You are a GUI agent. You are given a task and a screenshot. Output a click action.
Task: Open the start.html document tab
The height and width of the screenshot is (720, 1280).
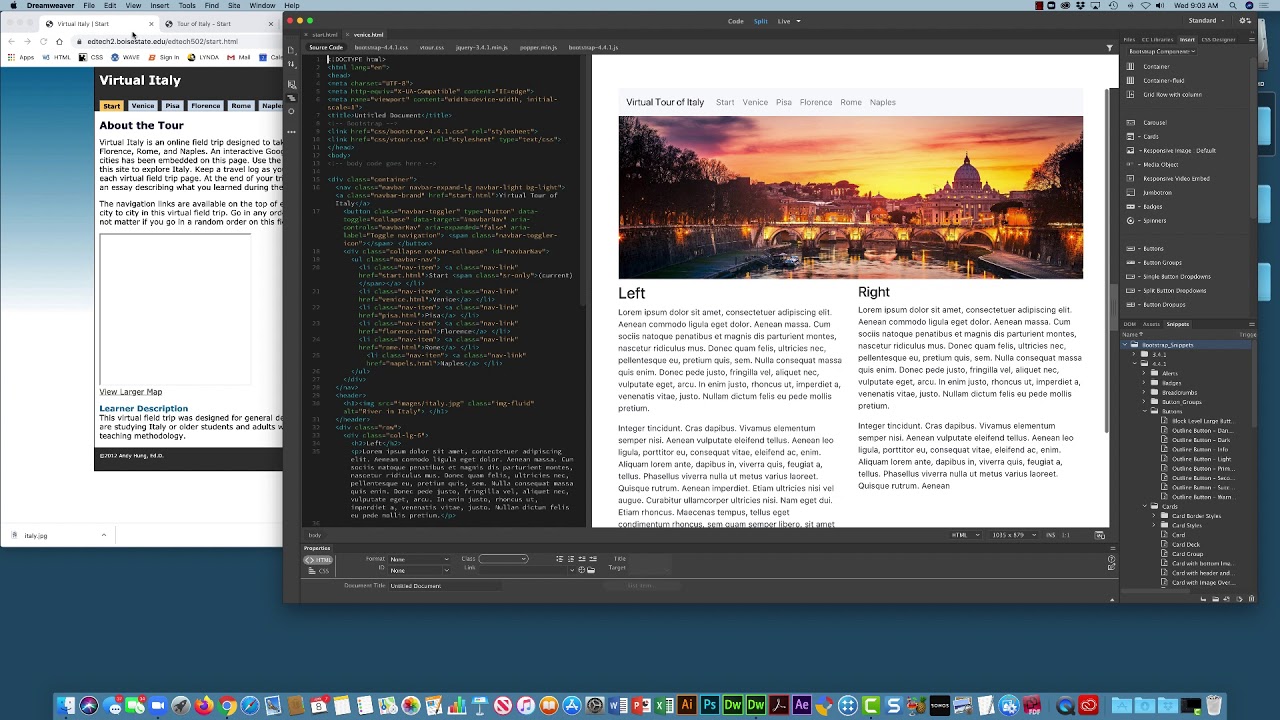[325, 35]
